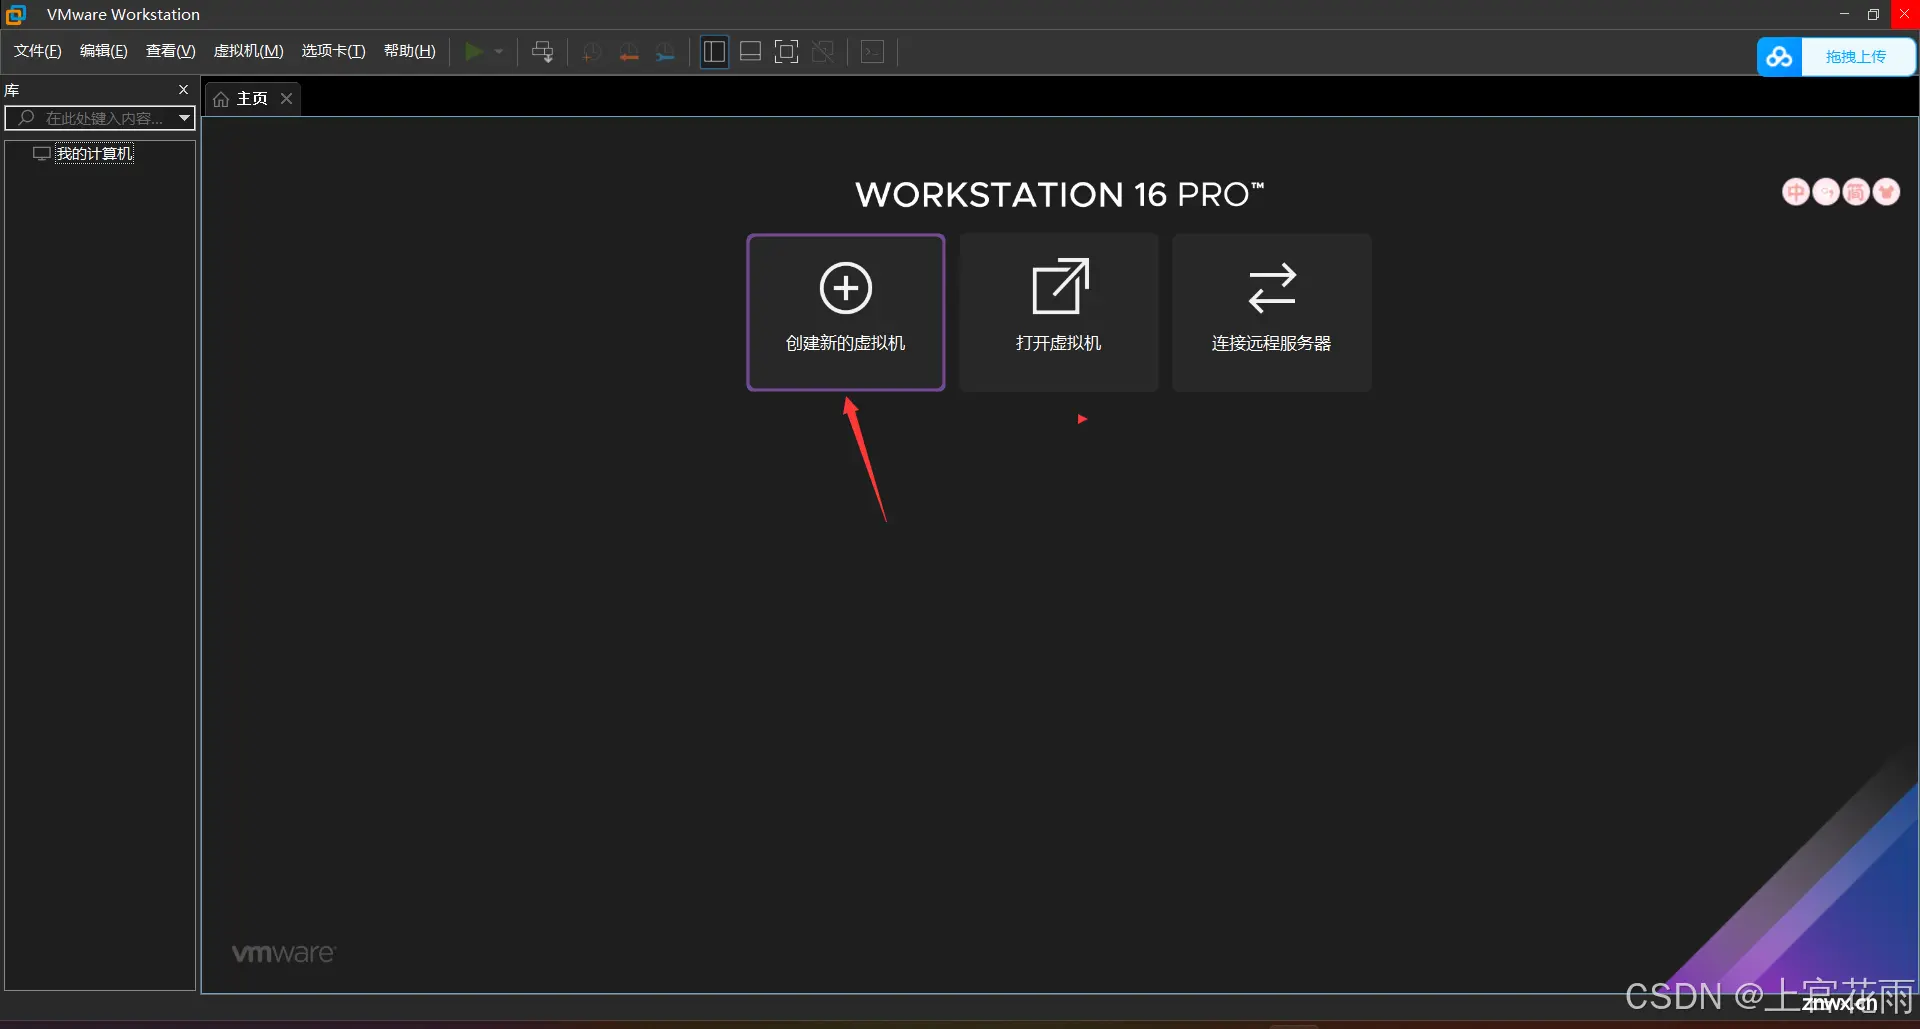Image resolution: width=1920 pixels, height=1029 pixels.
Task: Select the 主页 home tab
Action: point(251,98)
